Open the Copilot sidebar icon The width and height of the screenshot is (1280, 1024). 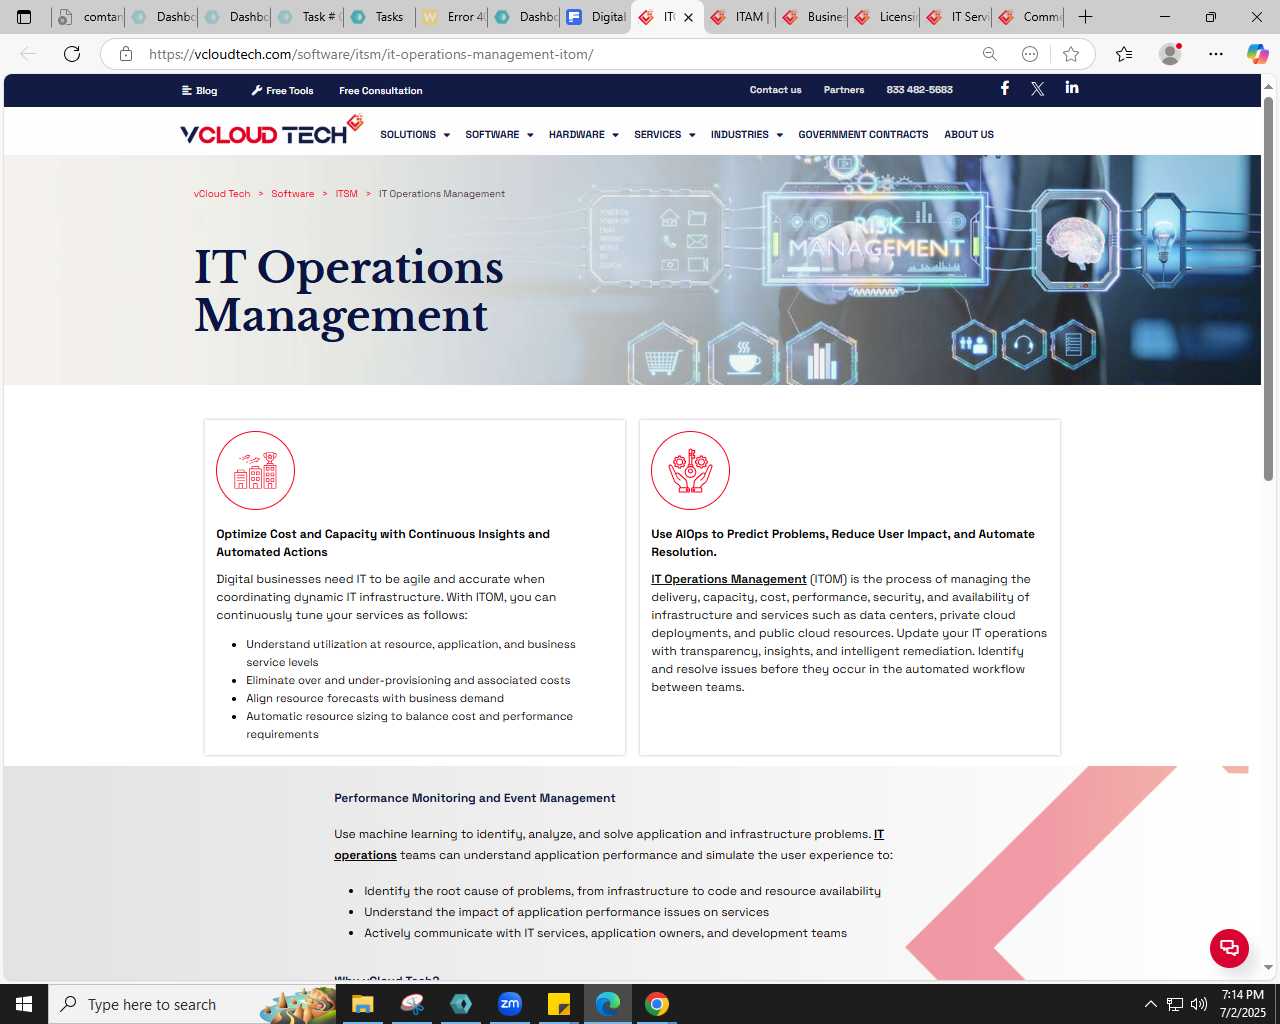click(x=1257, y=54)
